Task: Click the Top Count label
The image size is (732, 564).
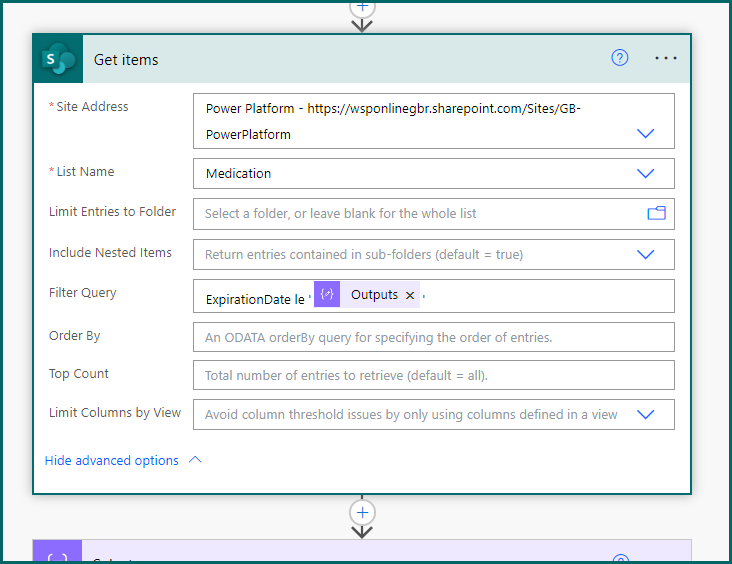Action: (78, 374)
